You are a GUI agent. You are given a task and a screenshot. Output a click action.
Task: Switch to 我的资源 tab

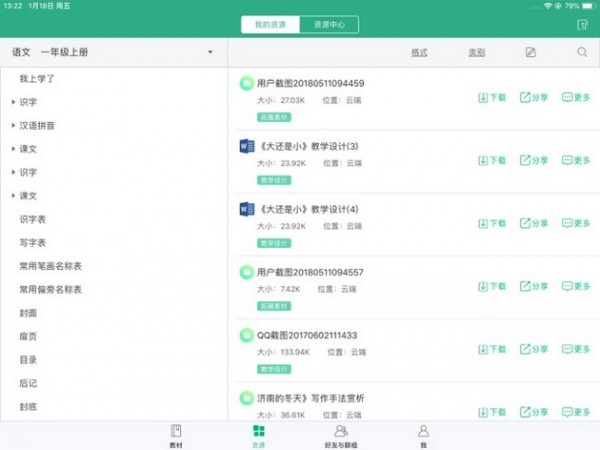(271, 24)
